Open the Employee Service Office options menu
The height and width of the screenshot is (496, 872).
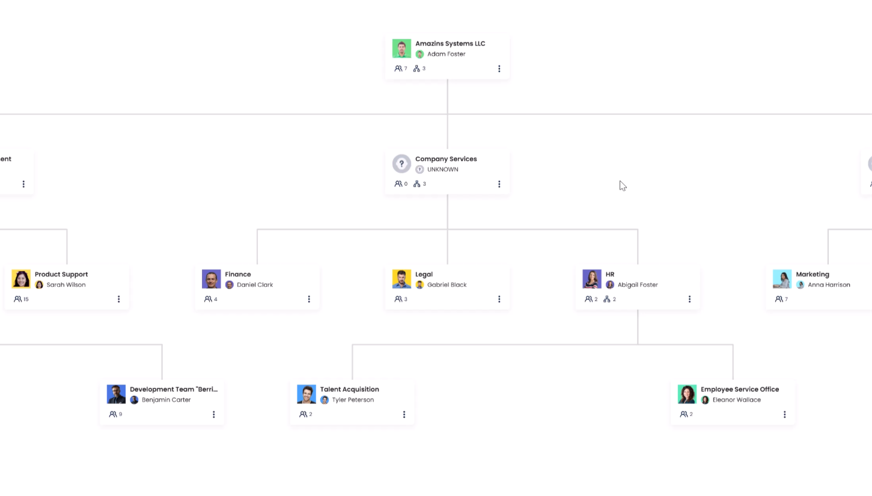coord(784,414)
